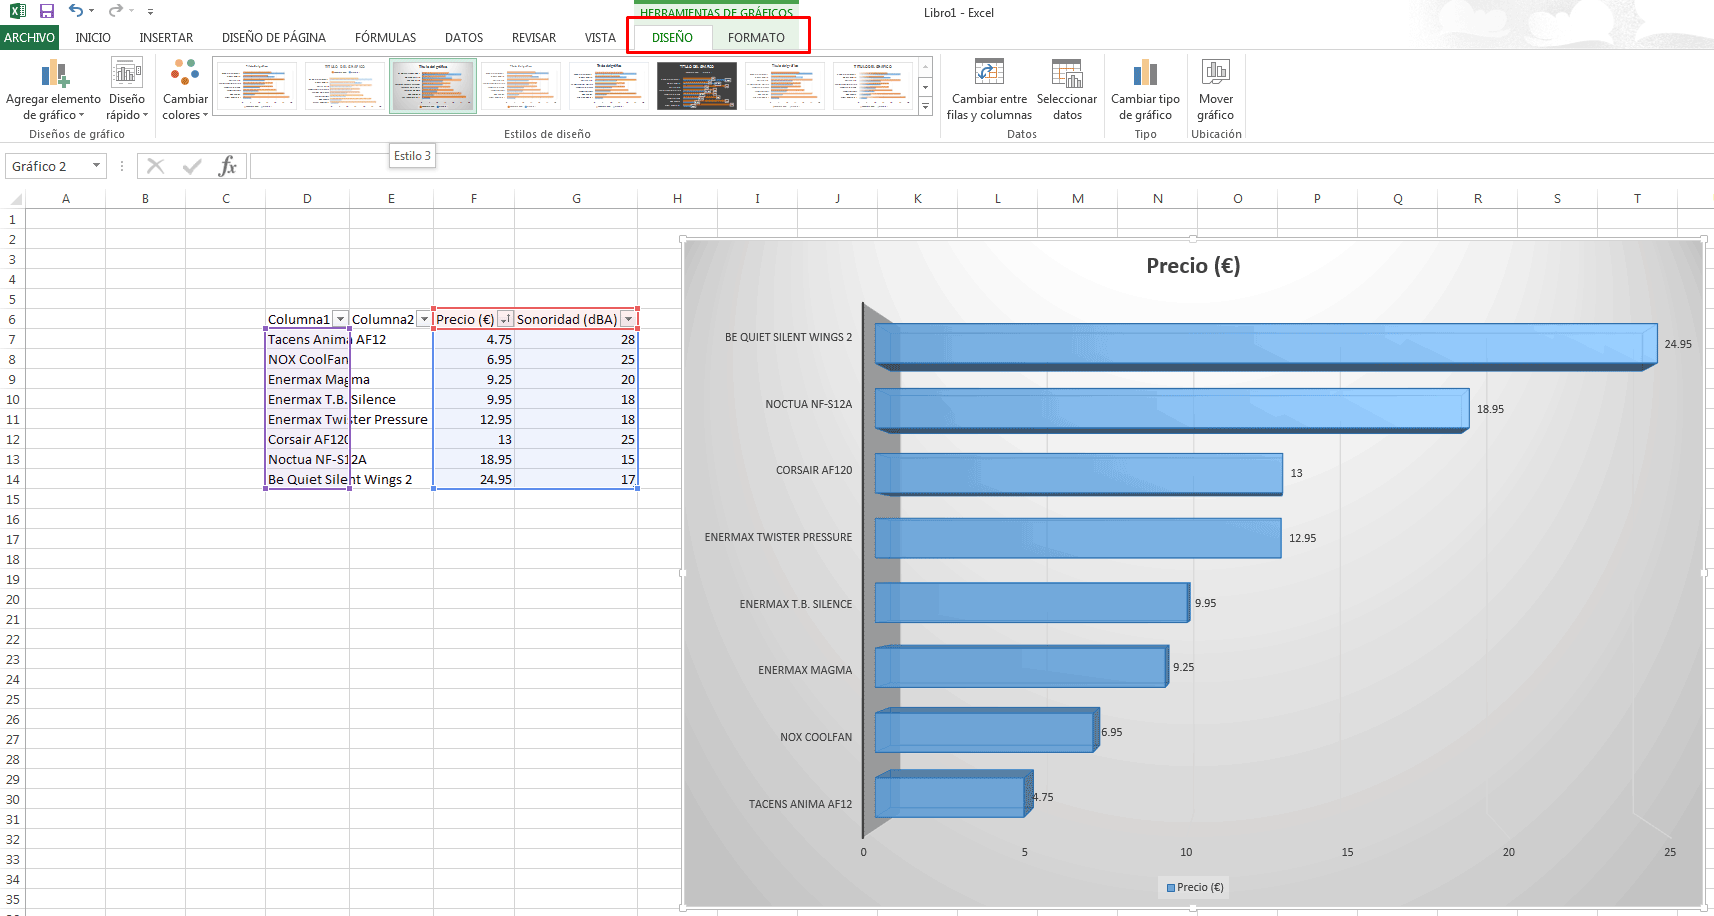
Task: Open the chart tools FORMATO tab
Action: point(756,37)
